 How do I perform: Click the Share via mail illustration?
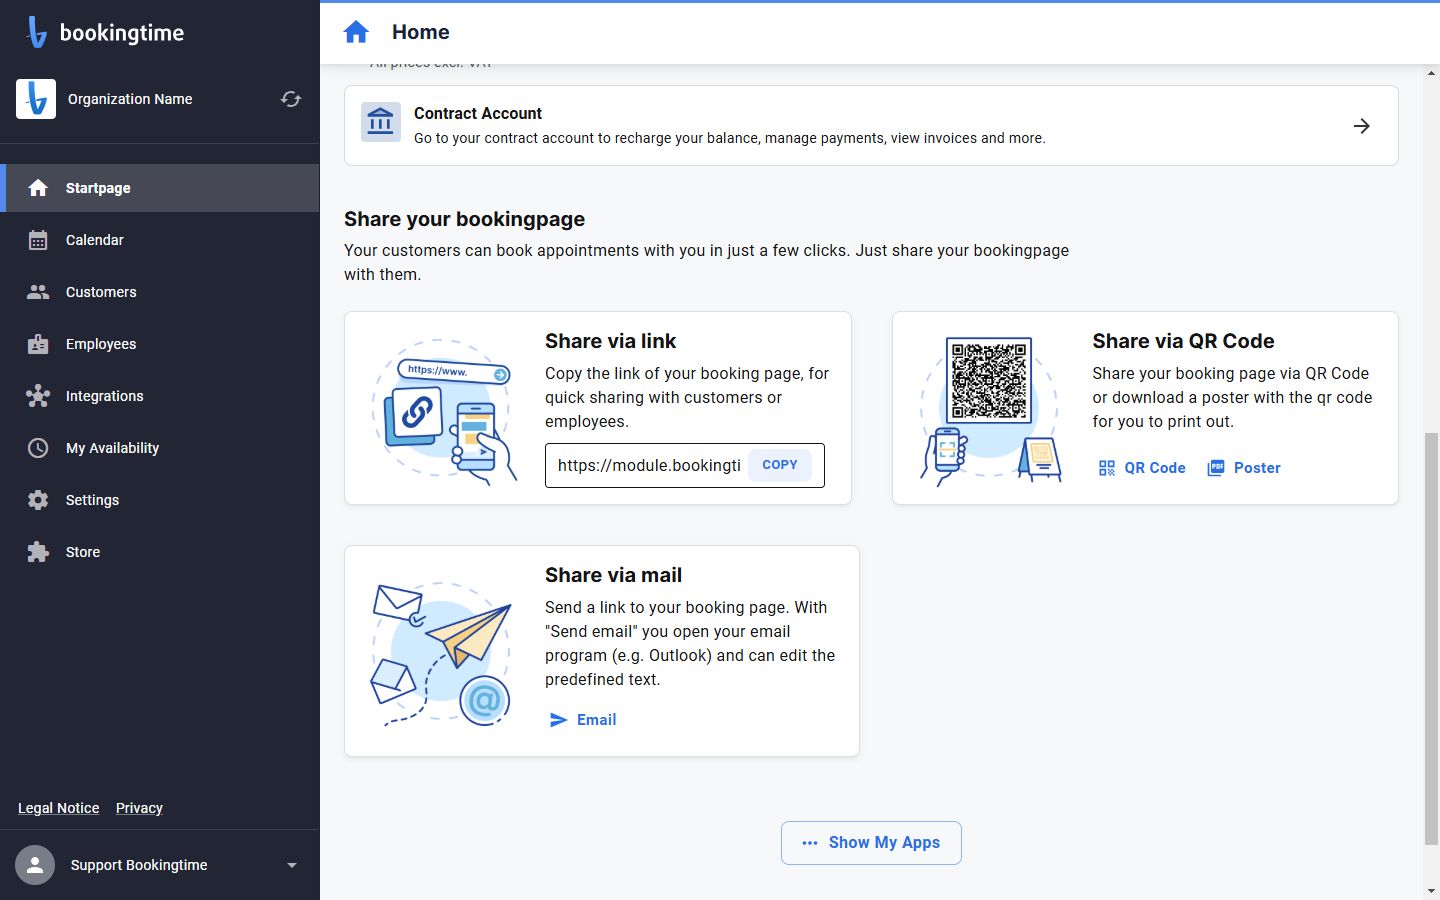[442, 652]
